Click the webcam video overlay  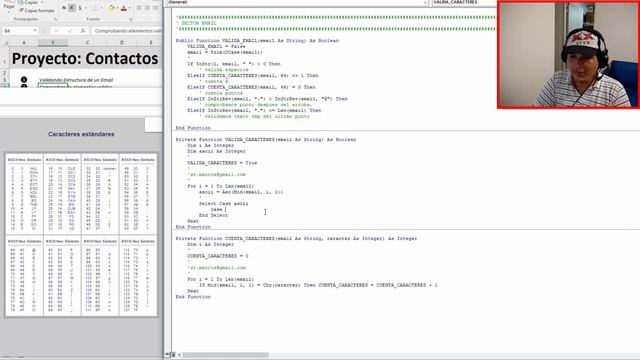pyautogui.click(x=568, y=54)
